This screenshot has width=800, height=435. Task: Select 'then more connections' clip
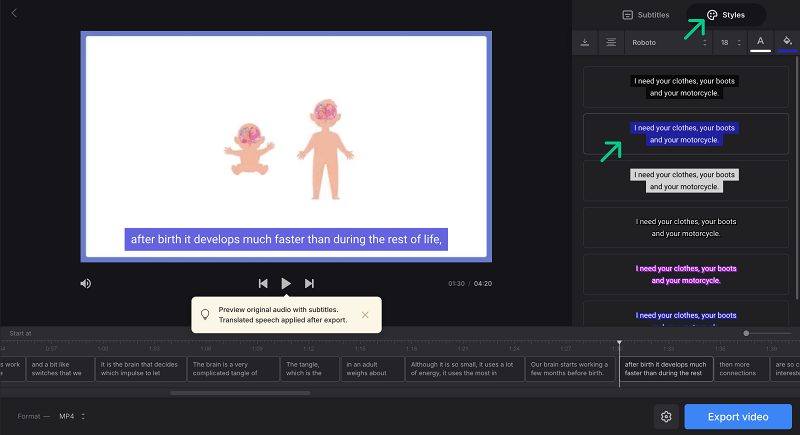(x=742, y=369)
